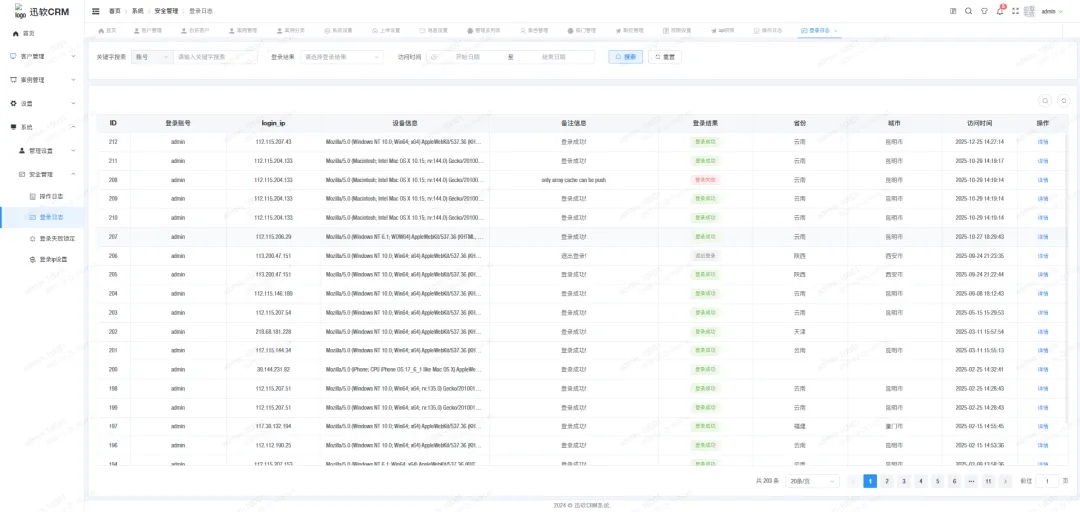Image resolution: width=1080 pixels, height=512 pixels.
Task: Open 操作日志 in the sidebar
Action: click(x=50, y=196)
